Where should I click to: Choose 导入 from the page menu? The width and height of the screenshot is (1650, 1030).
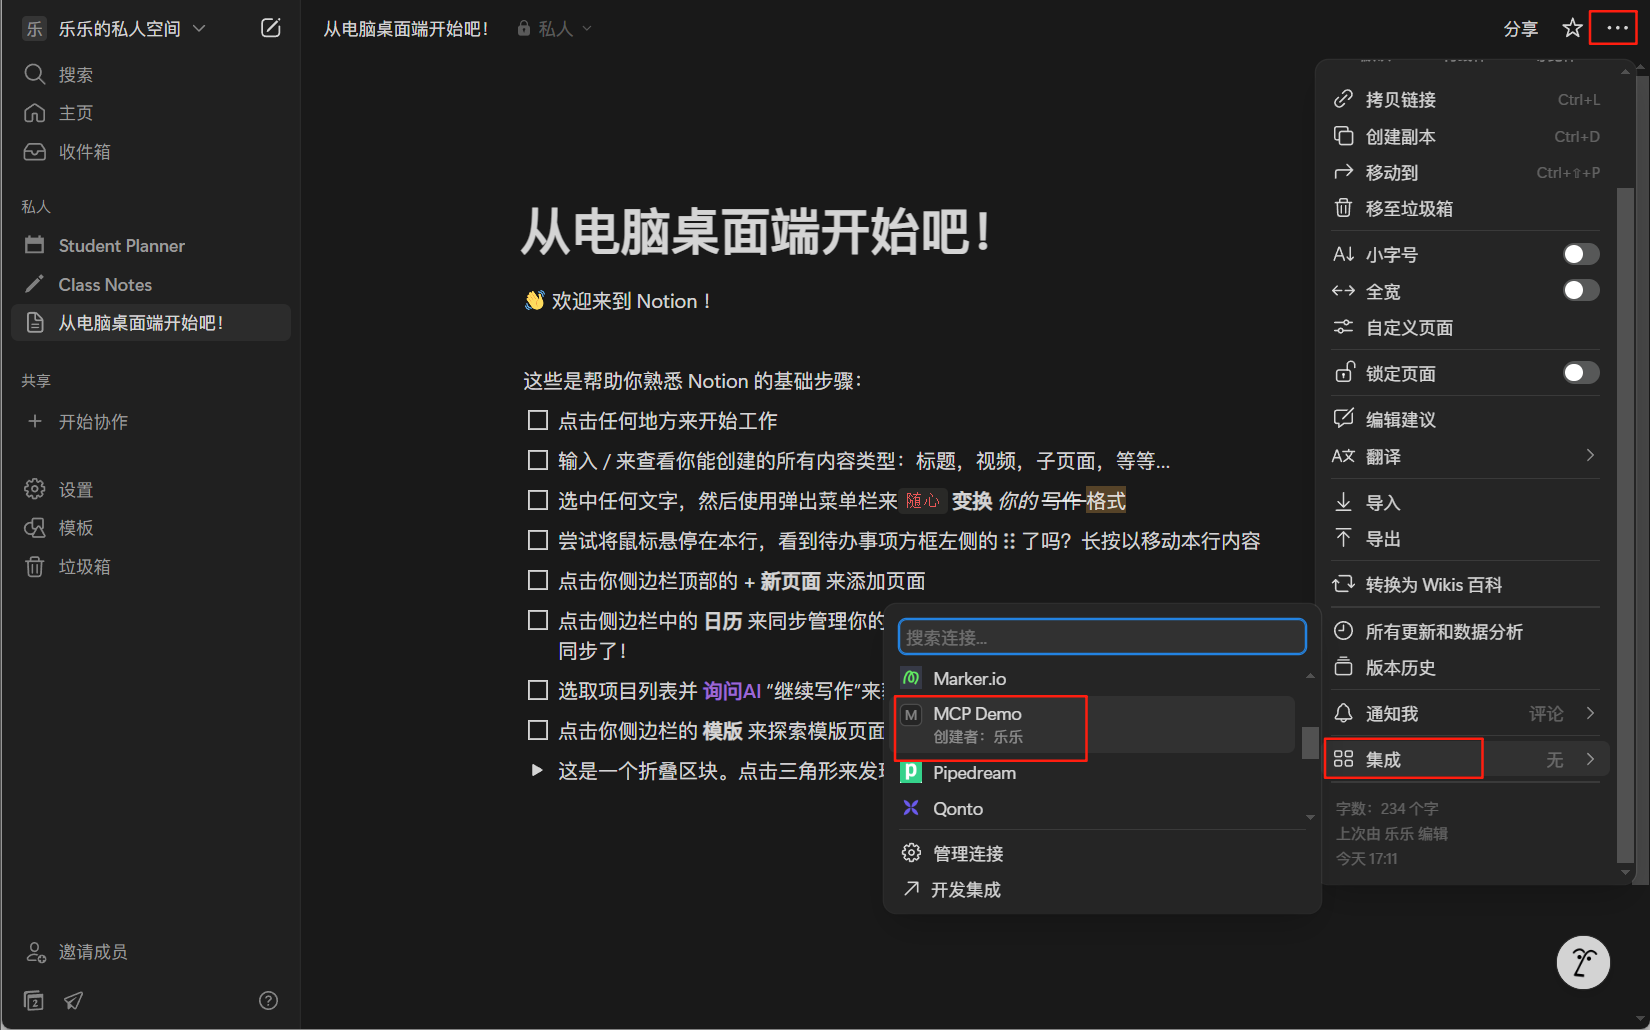tap(1465, 502)
